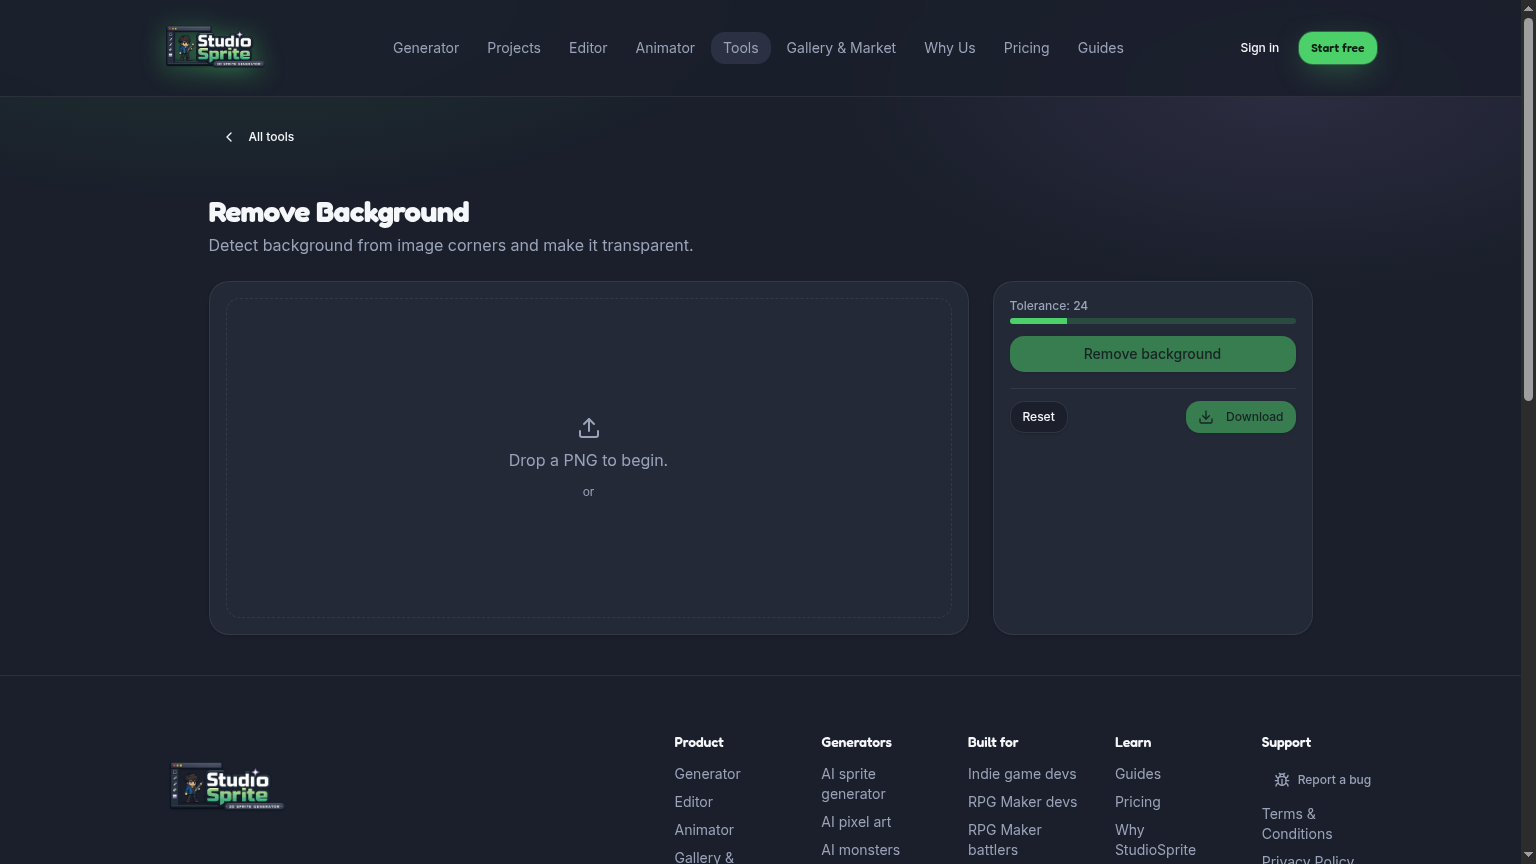Click the back chevron beside All tools
The width and height of the screenshot is (1536, 864).
pyautogui.click(x=229, y=137)
